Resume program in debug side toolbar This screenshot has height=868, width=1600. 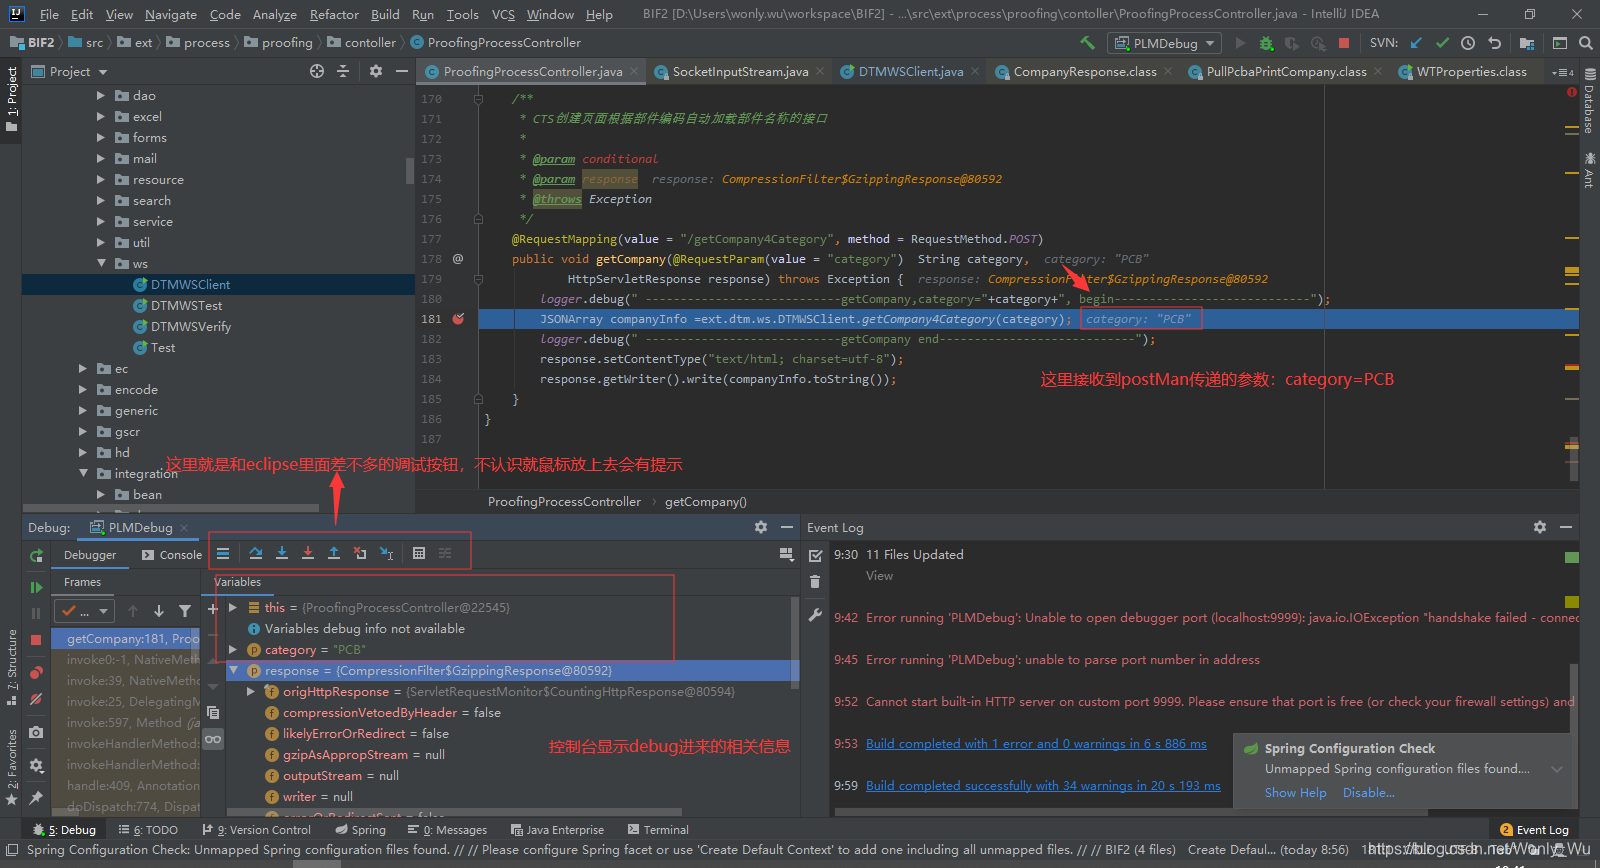(36, 587)
